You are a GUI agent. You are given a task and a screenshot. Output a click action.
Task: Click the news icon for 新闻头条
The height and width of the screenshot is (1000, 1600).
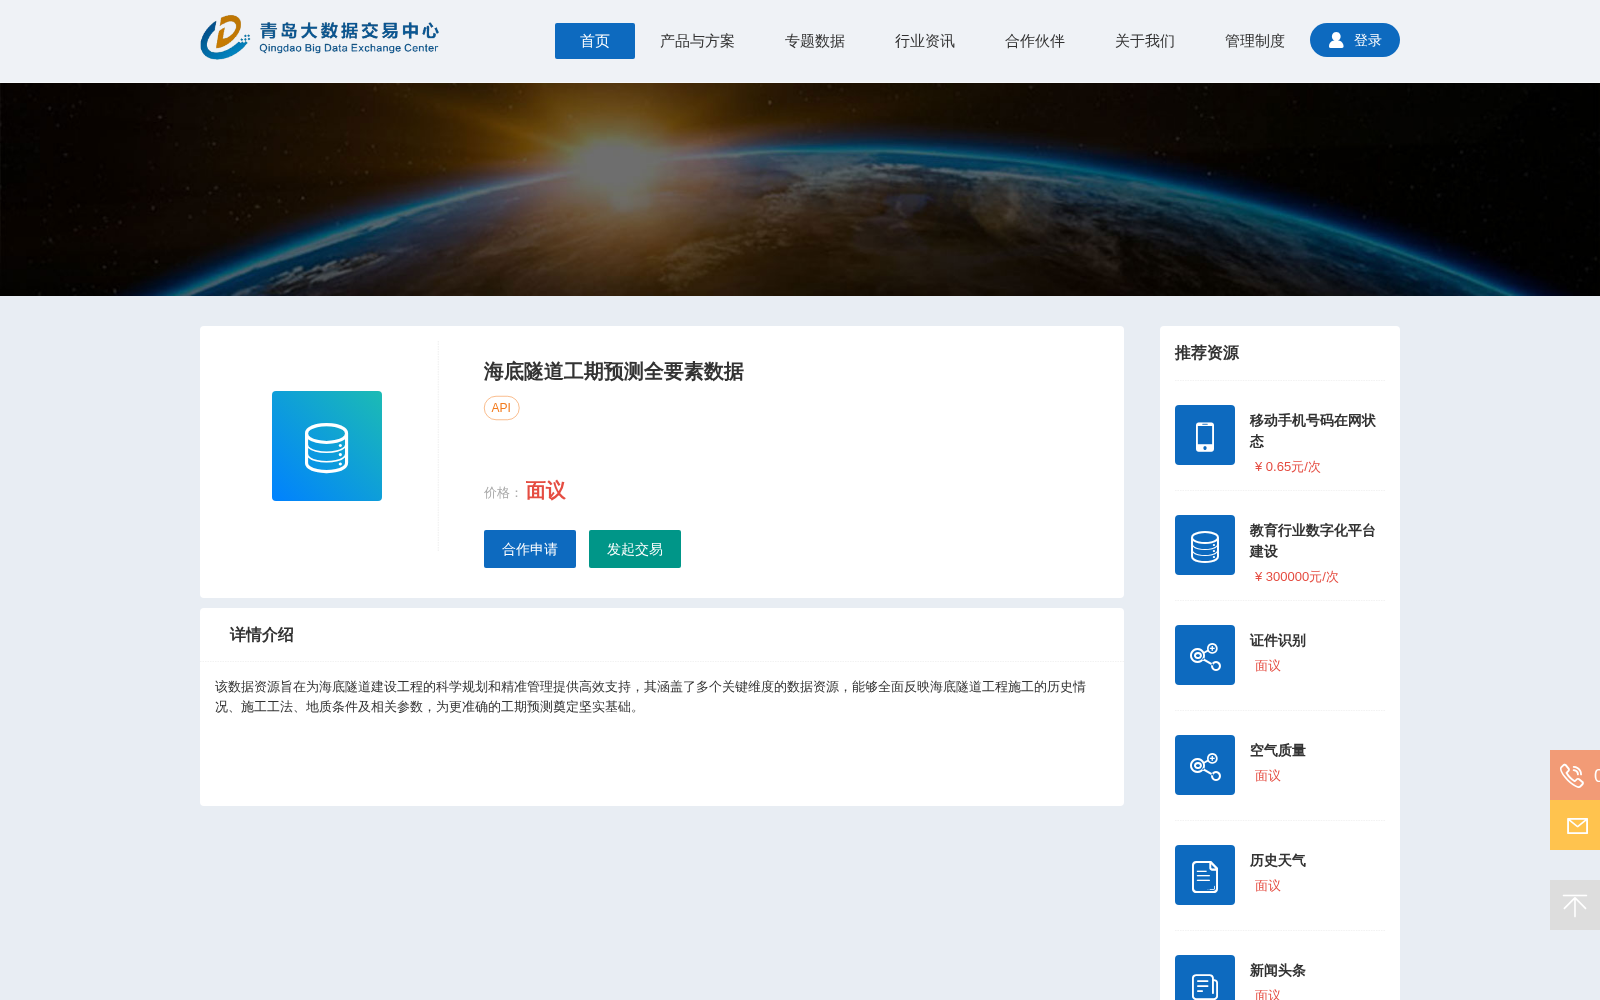pos(1205,978)
